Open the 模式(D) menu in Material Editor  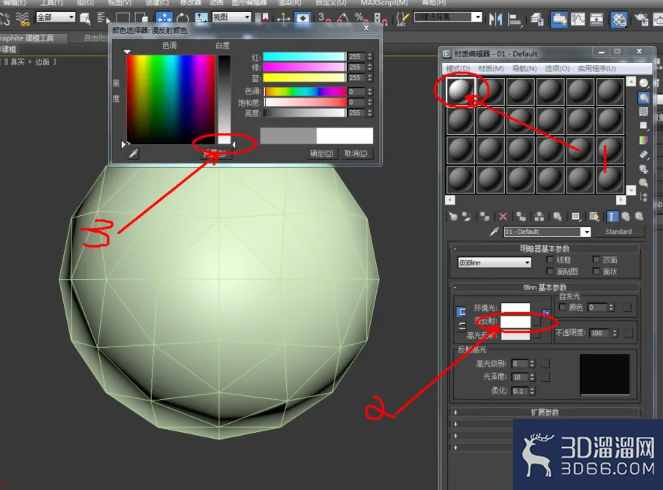[x=458, y=68]
